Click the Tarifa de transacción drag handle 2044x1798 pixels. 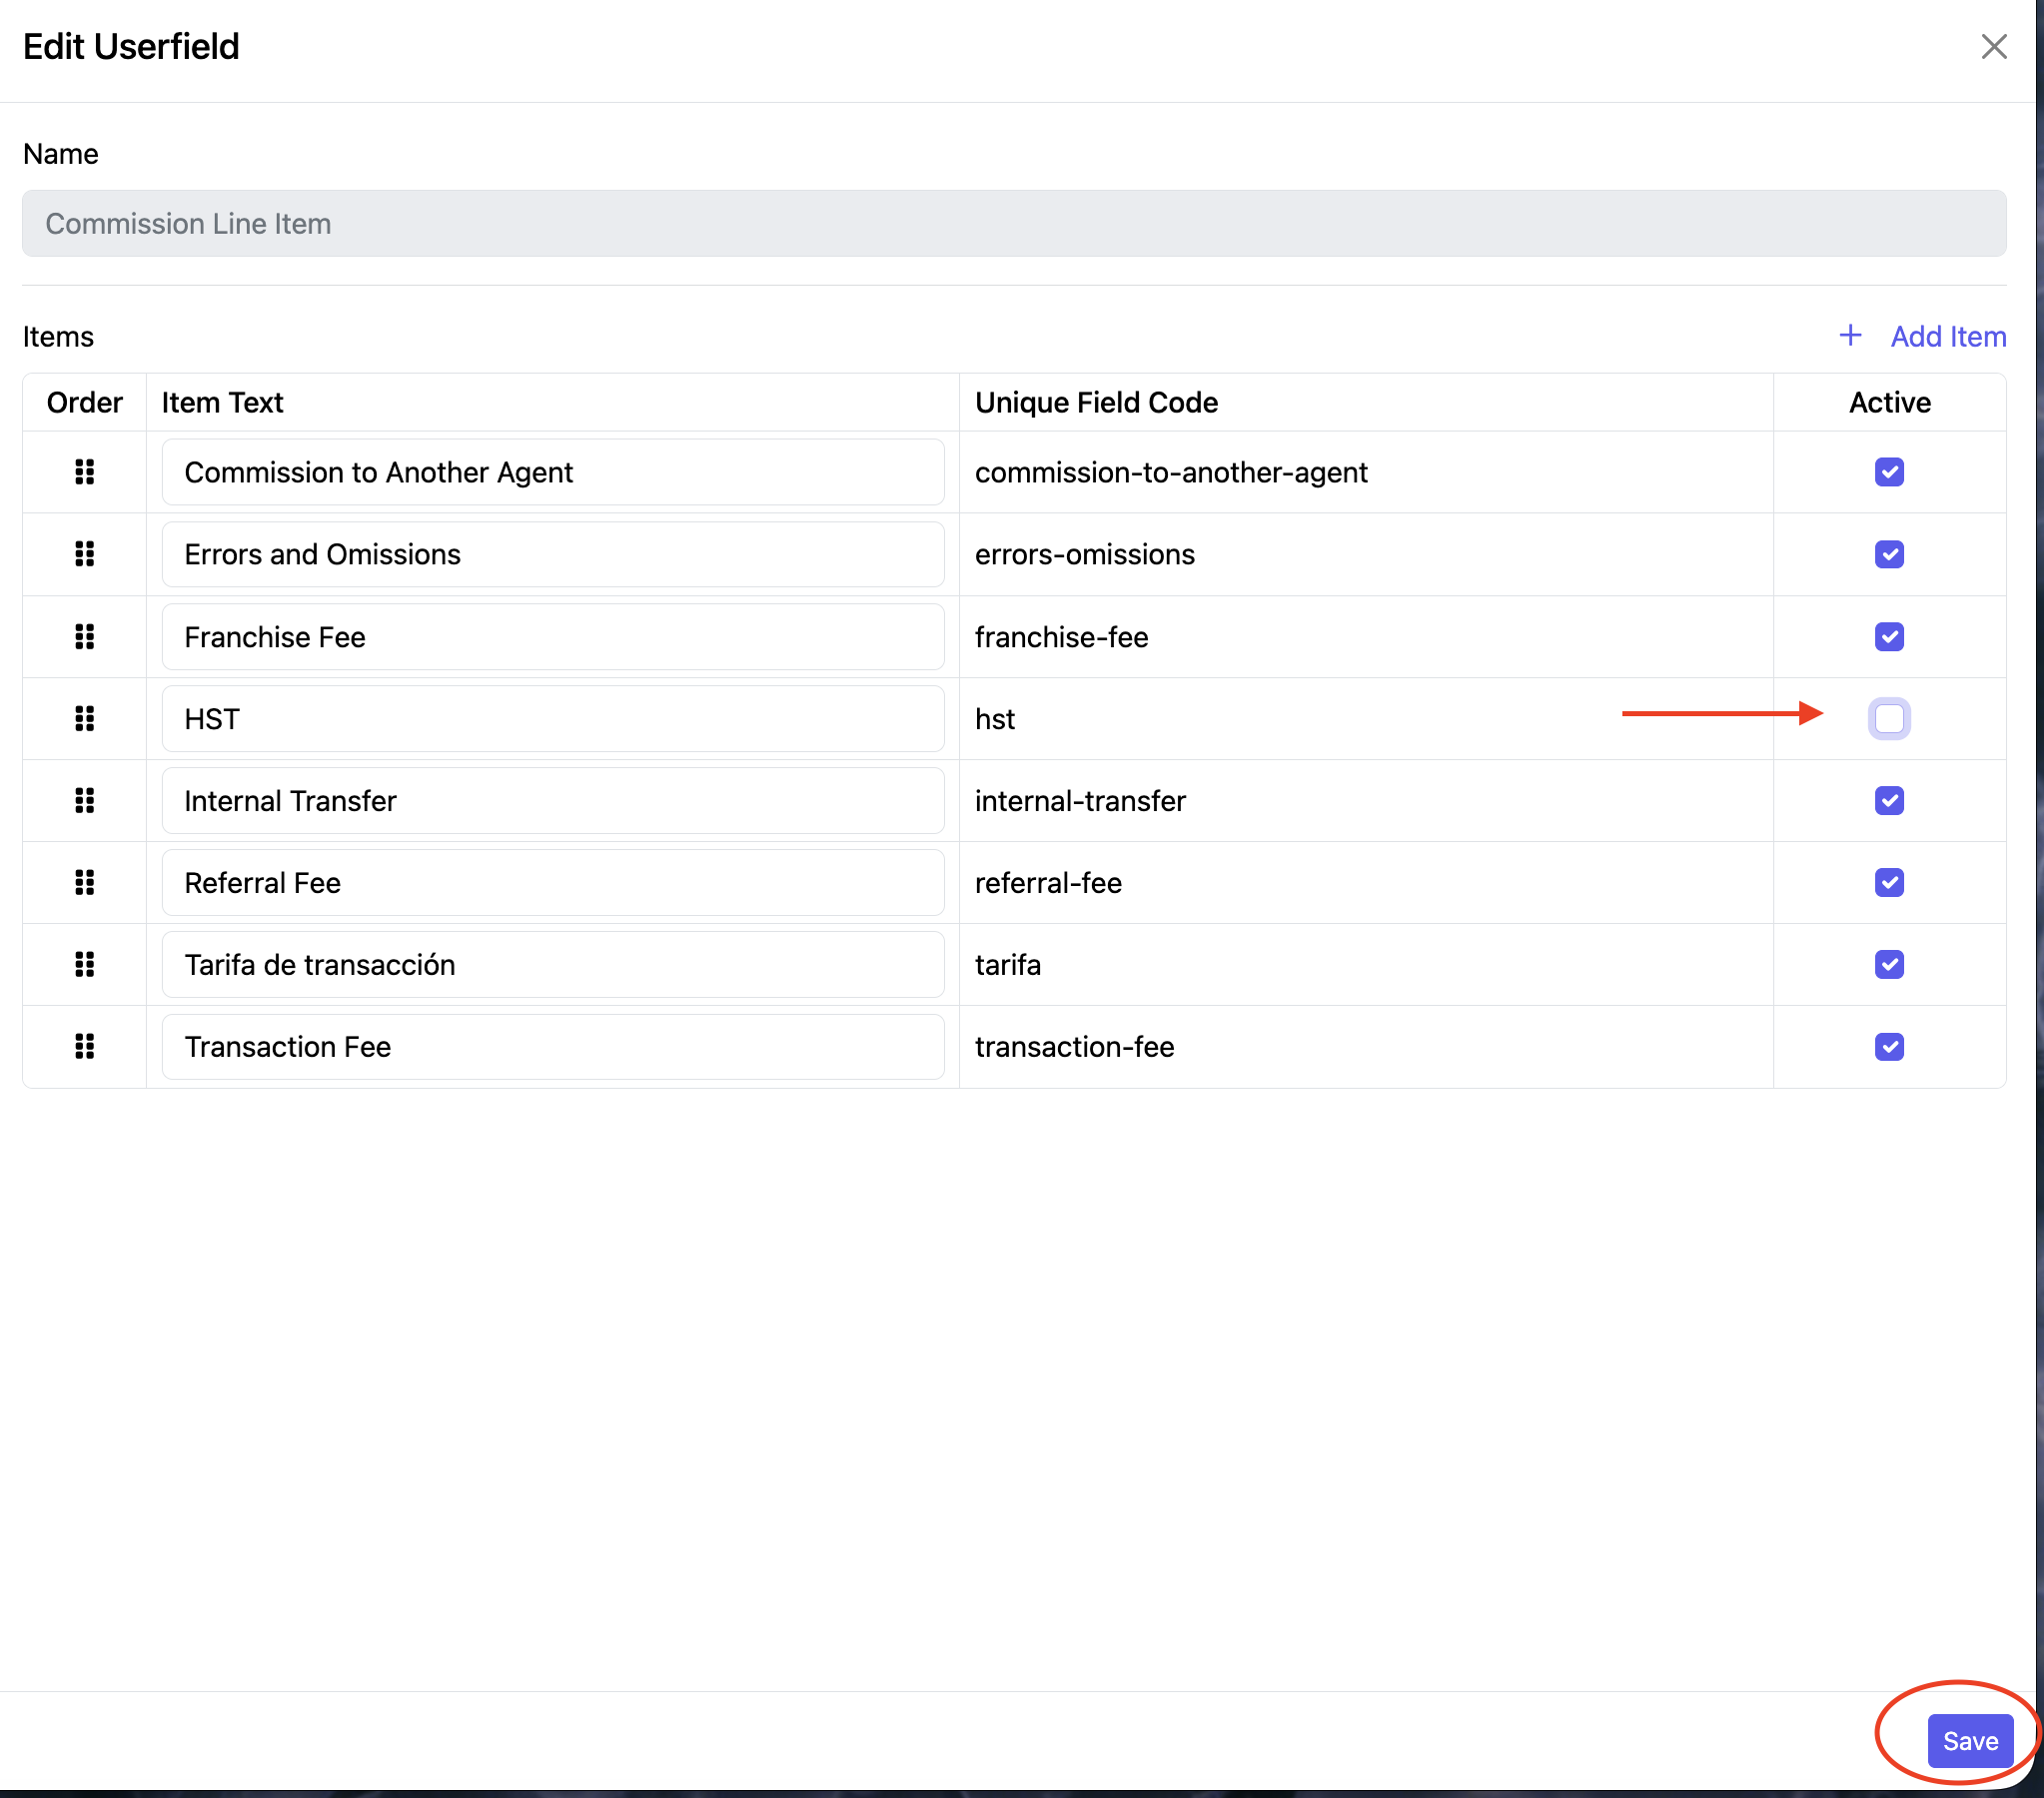(x=85, y=965)
